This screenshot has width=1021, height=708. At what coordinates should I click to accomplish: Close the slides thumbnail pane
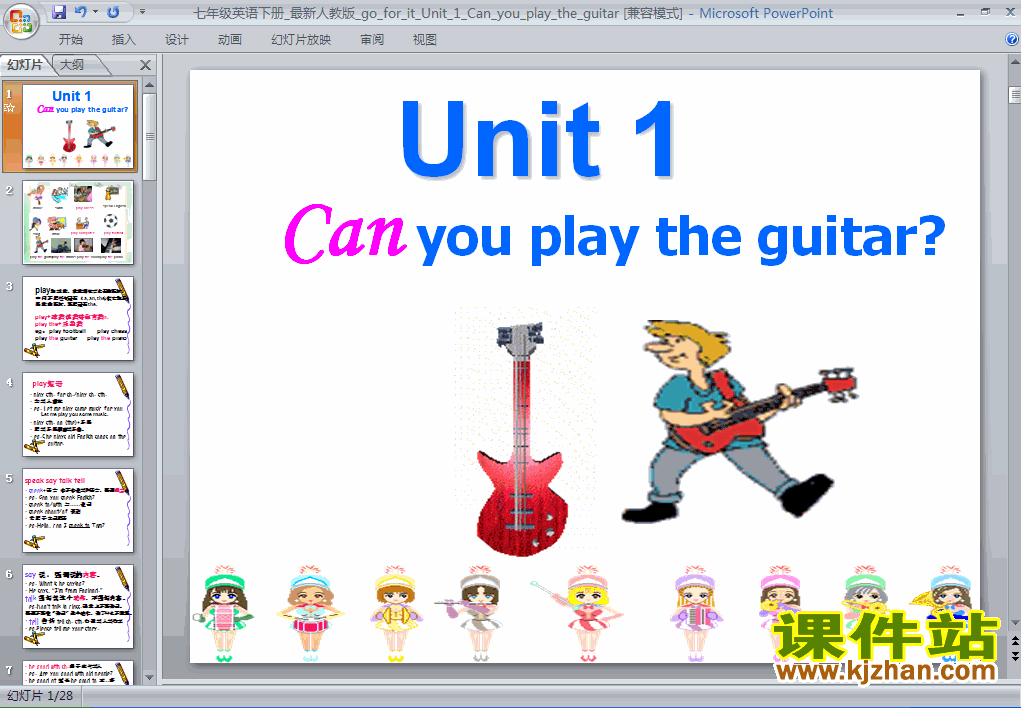pyautogui.click(x=145, y=65)
